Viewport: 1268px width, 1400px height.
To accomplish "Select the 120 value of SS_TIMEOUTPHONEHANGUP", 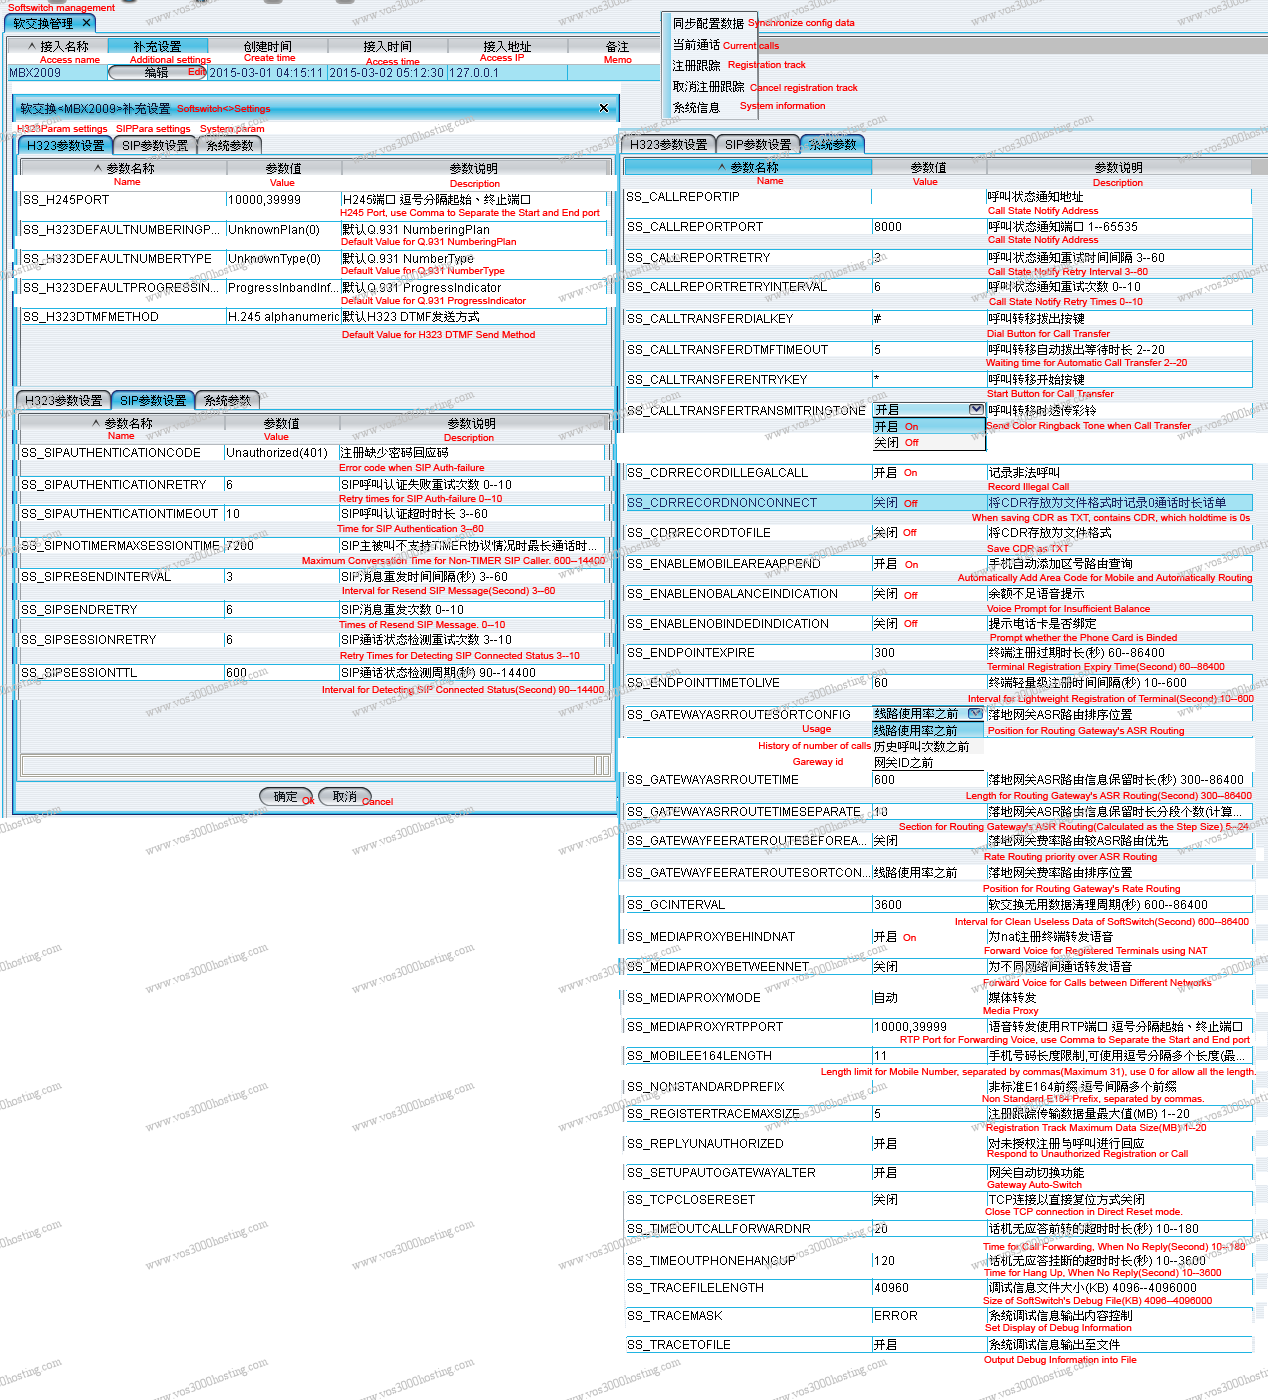I will point(929,1261).
